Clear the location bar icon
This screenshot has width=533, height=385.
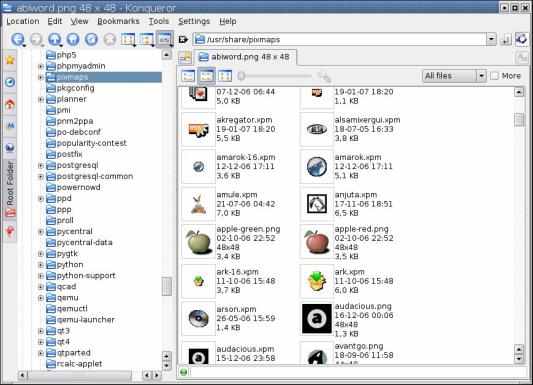pos(183,39)
